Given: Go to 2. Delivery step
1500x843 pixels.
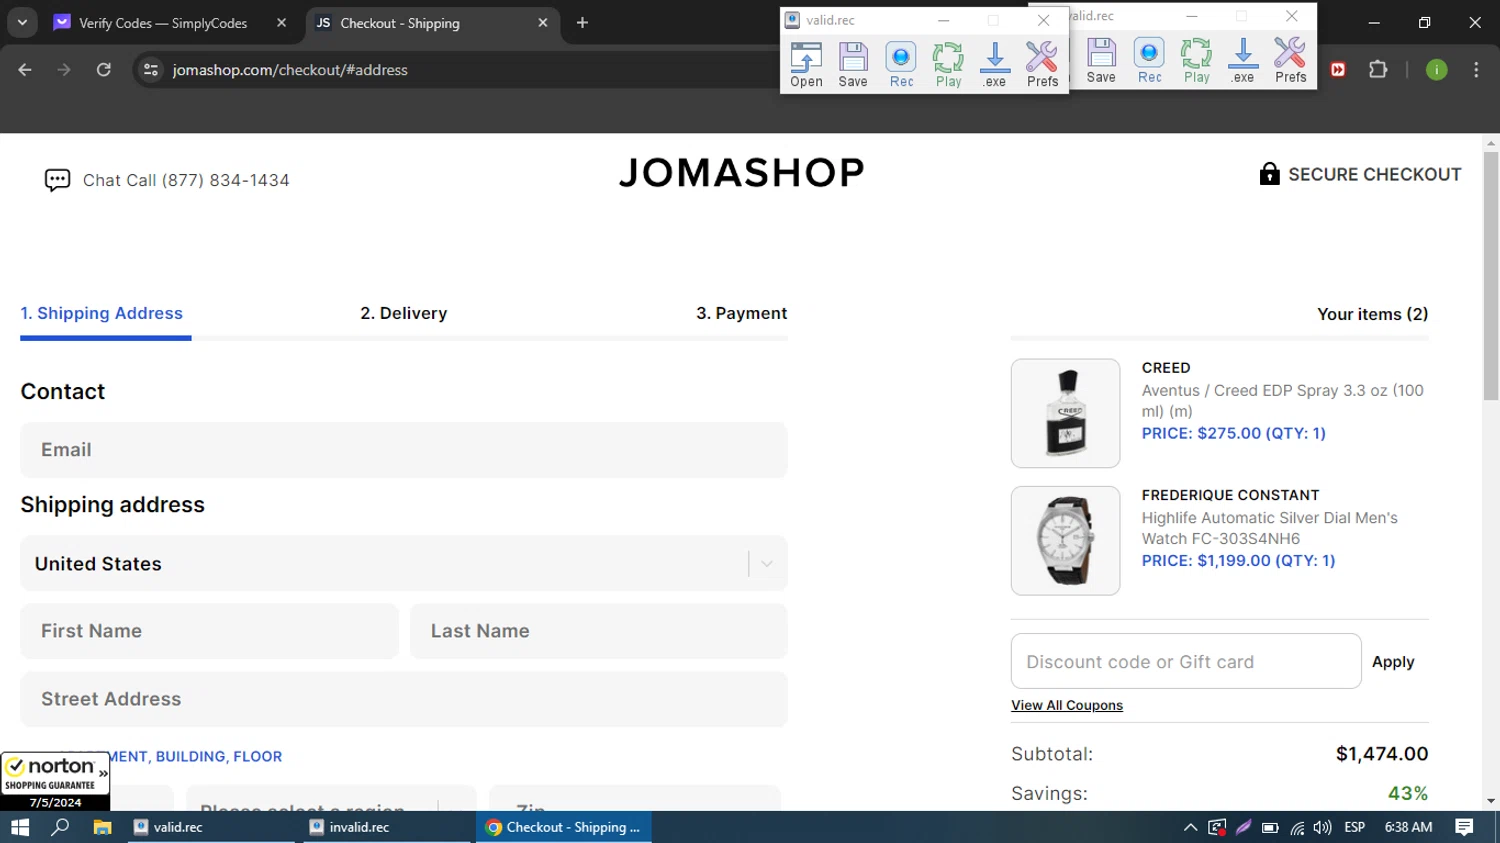Looking at the screenshot, I should [x=404, y=313].
